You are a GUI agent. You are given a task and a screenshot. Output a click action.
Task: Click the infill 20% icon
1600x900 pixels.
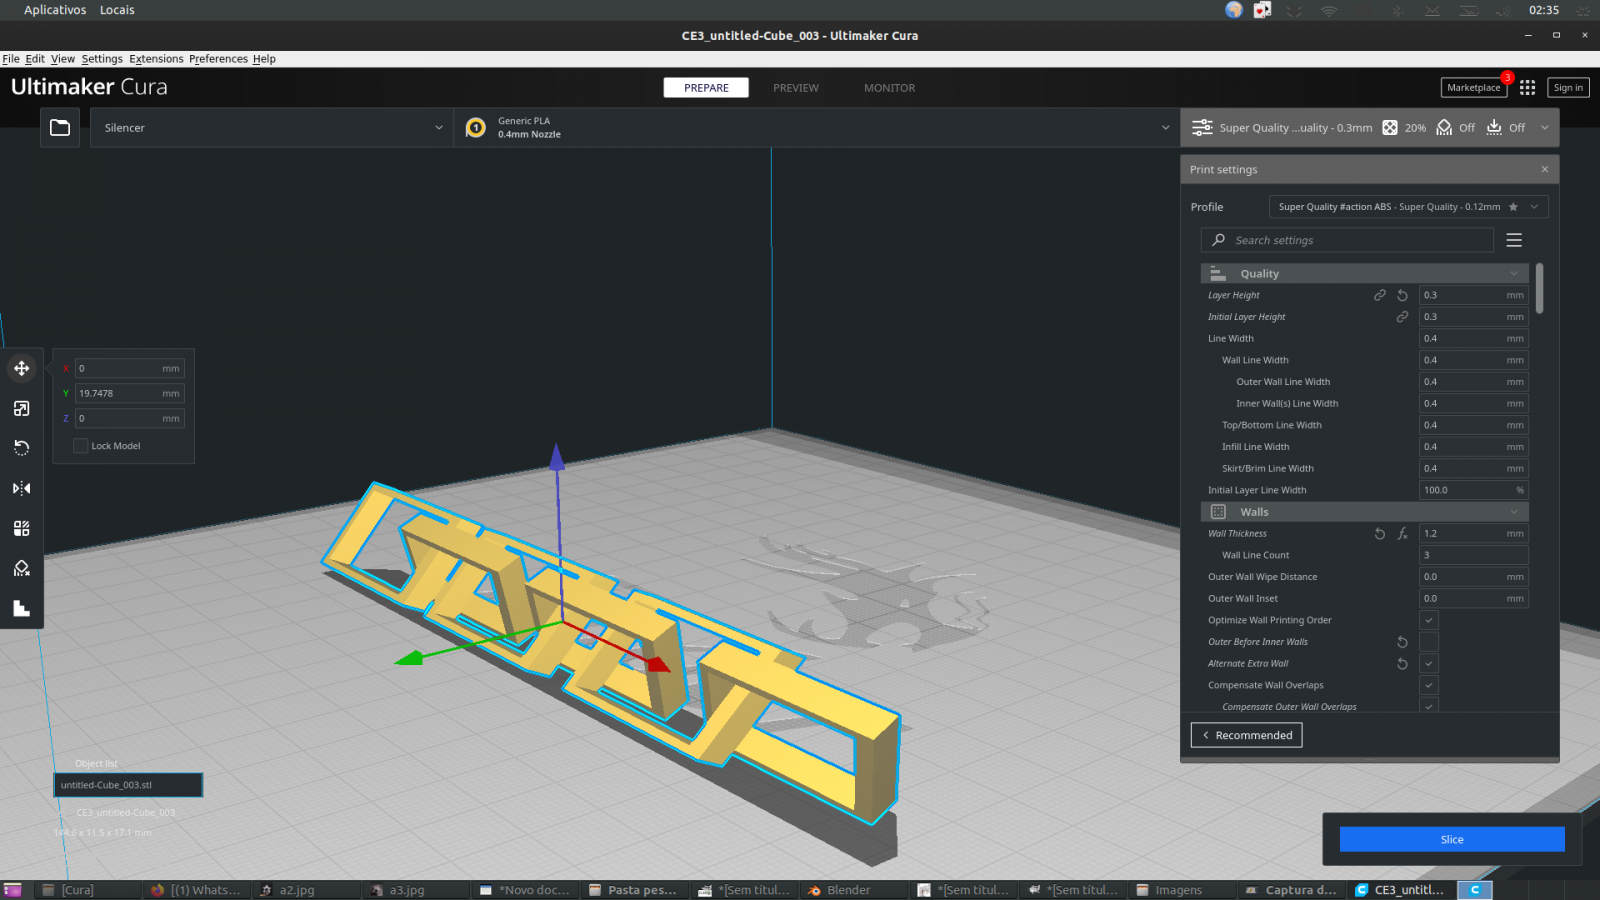click(1390, 128)
